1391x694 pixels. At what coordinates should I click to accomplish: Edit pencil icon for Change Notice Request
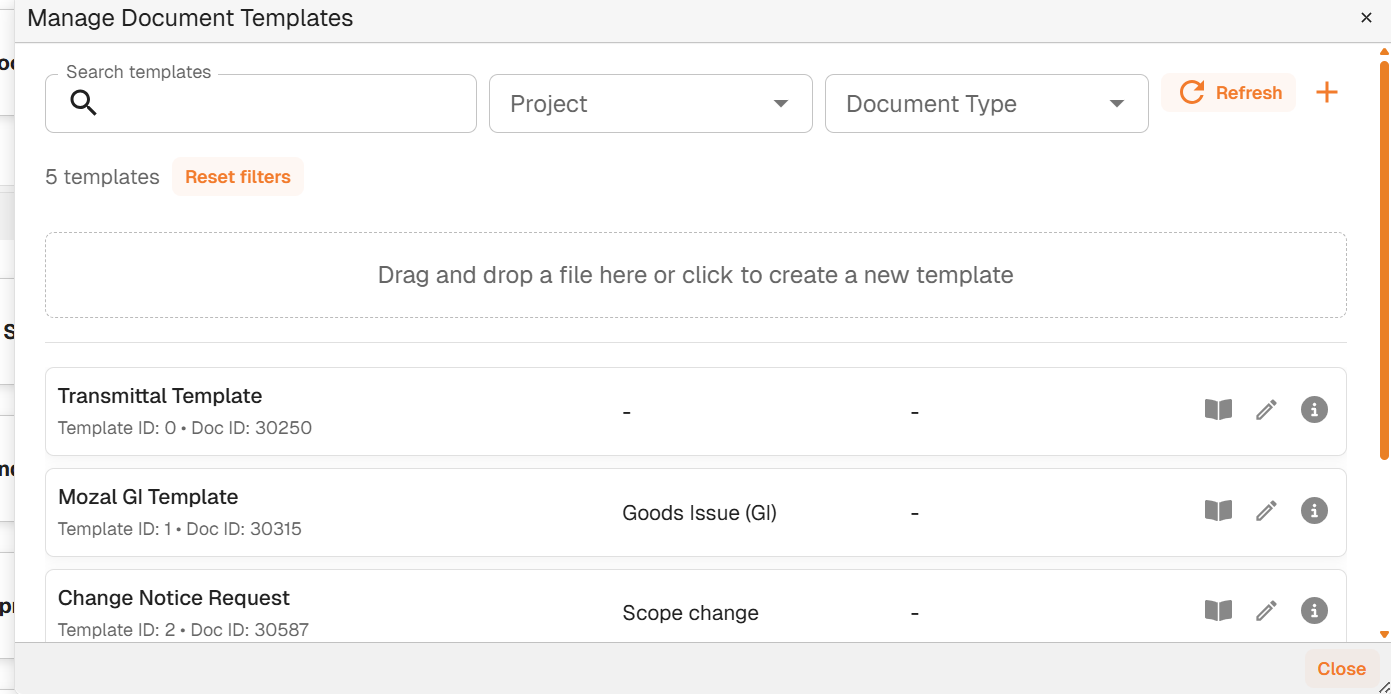coord(1266,611)
